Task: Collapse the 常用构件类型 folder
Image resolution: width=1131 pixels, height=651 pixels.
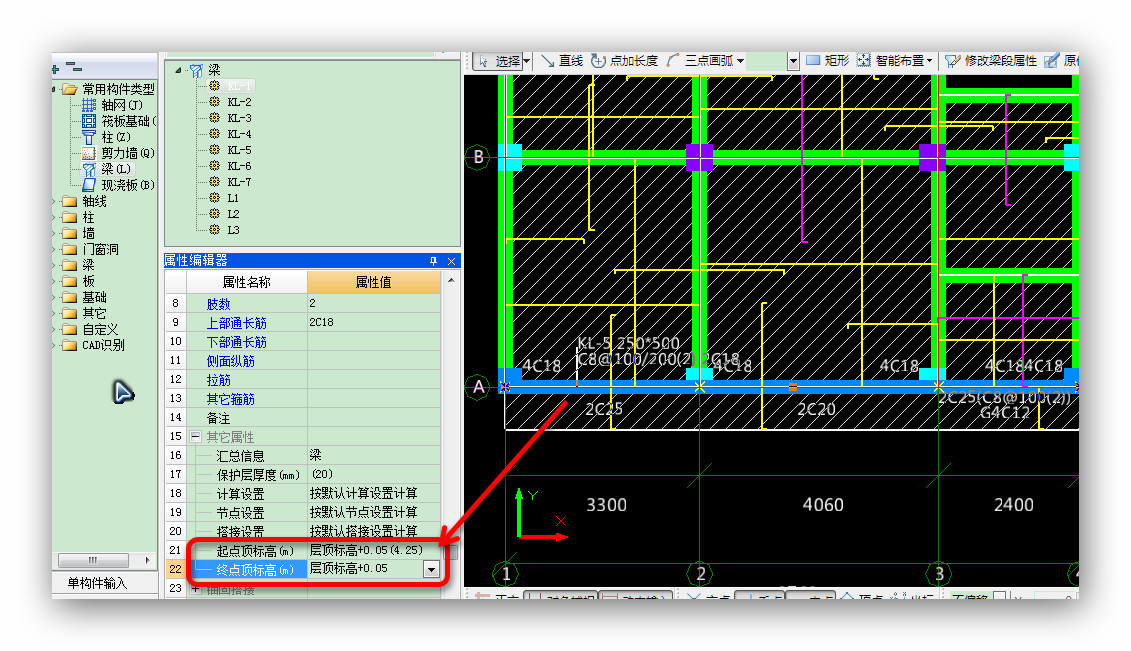Action: tap(54, 89)
